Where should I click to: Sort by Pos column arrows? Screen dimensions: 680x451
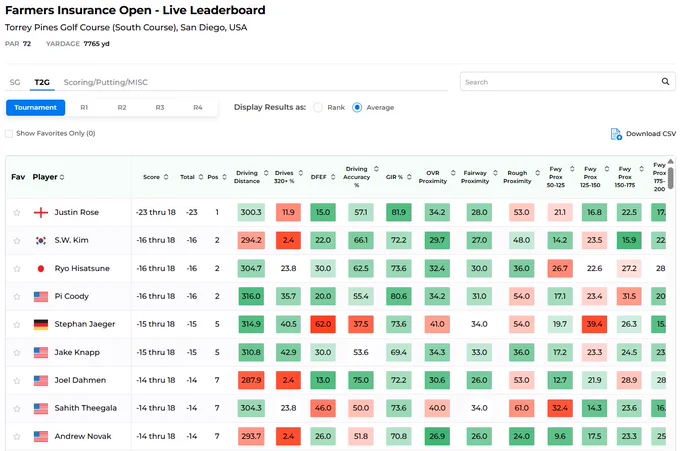tap(224, 177)
